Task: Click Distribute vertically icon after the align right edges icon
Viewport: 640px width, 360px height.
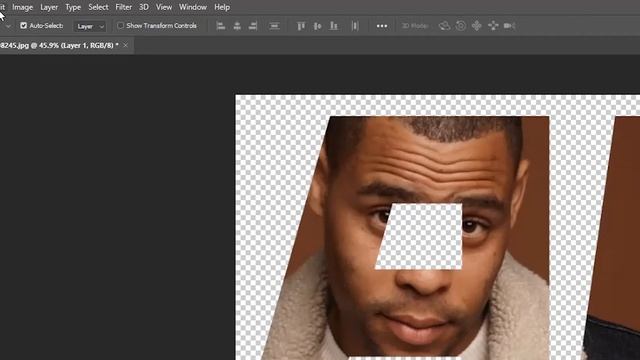Action: (x=274, y=26)
